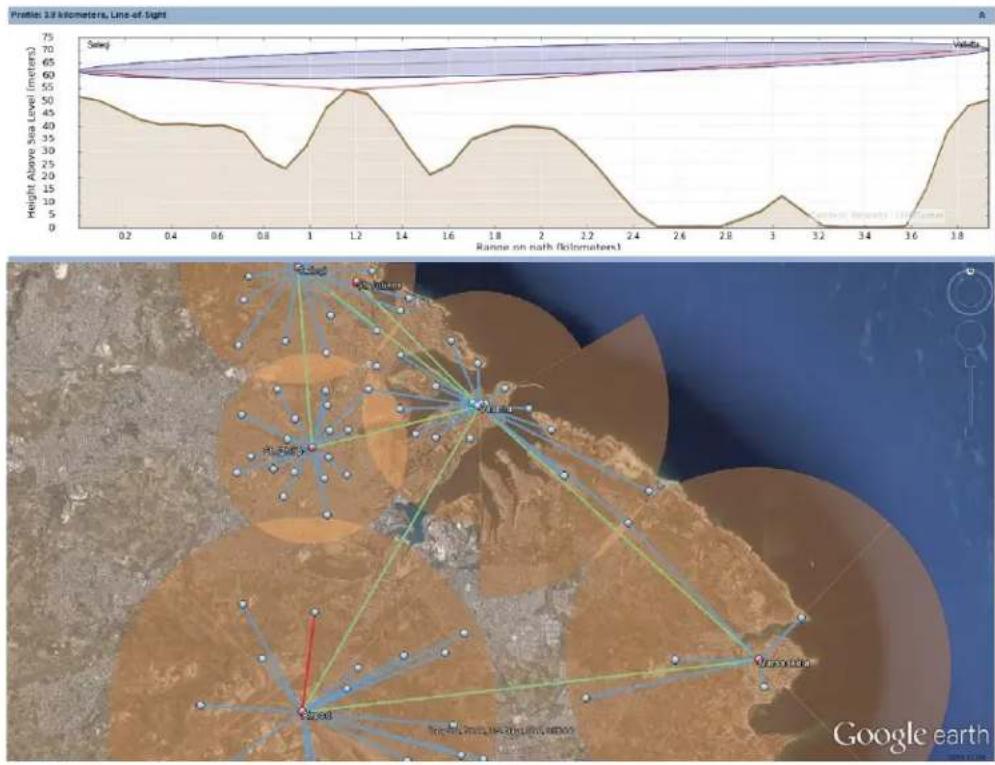
Task: Click the 'Height Above Sea Level (meters)' axis title
Action: point(31,133)
